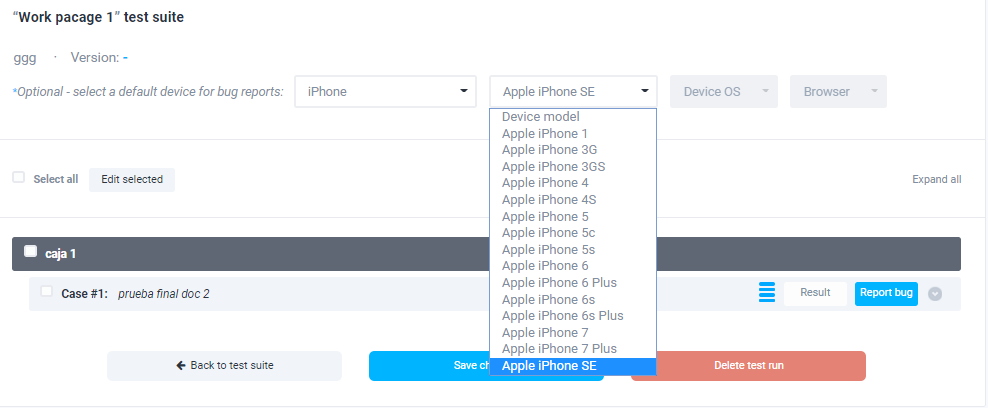This screenshot has width=988, height=408.
Task: Toggle the Select all checkbox
Action: pos(18,177)
